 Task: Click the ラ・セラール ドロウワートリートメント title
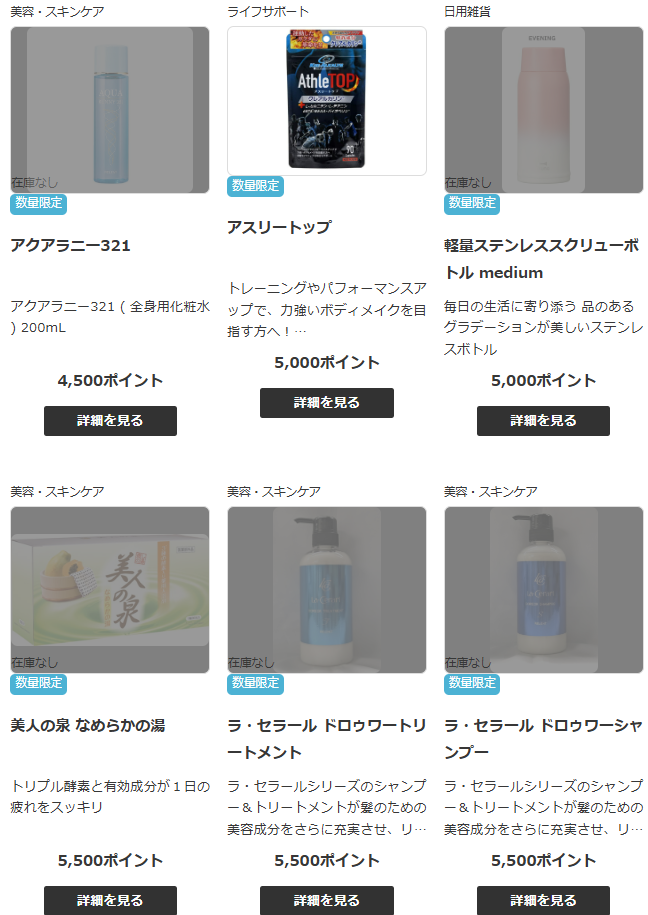coord(327,739)
